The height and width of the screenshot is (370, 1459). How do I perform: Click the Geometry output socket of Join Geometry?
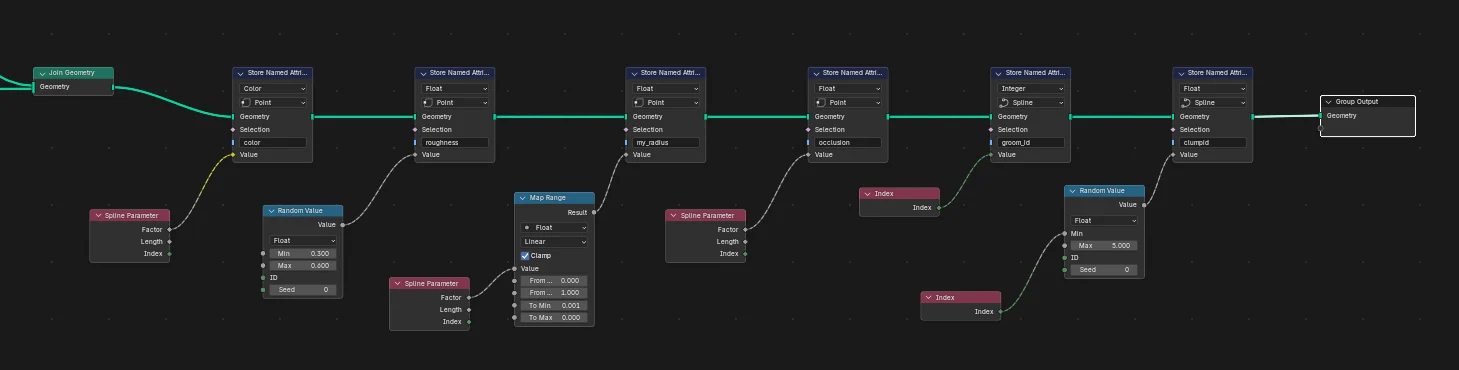click(114, 87)
